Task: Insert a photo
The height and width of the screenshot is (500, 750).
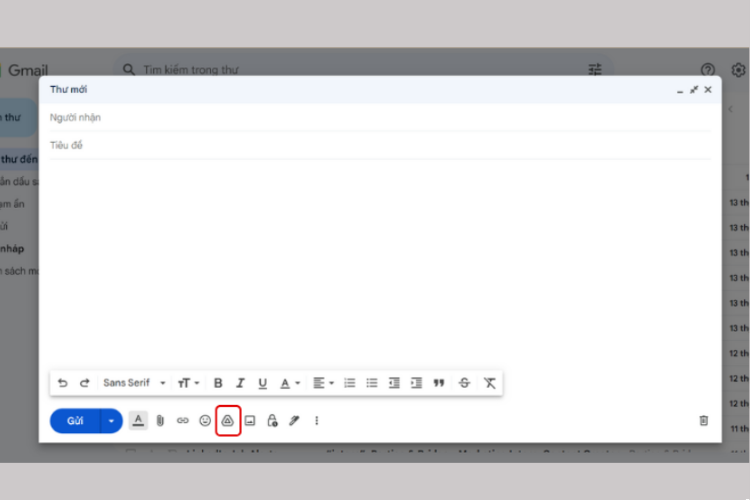Action: click(x=250, y=421)
